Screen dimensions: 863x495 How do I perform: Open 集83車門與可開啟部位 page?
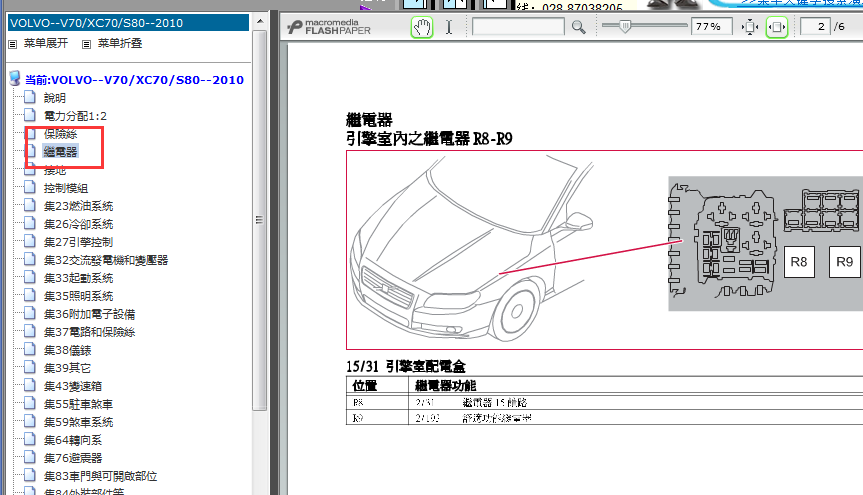pyautogui.click(x=100, y=476)
